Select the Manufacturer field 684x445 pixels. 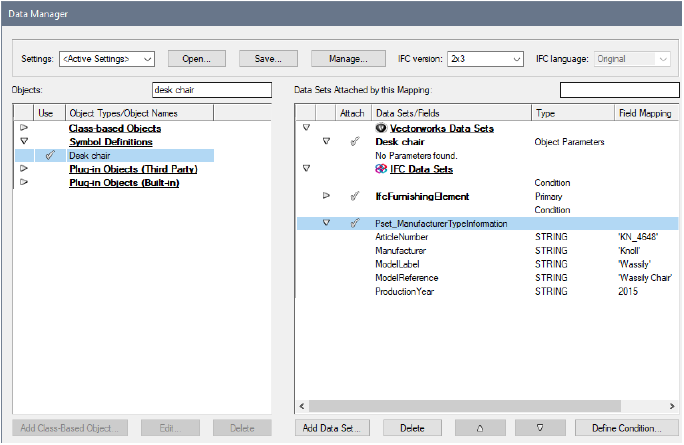click(x=400, y=250)
